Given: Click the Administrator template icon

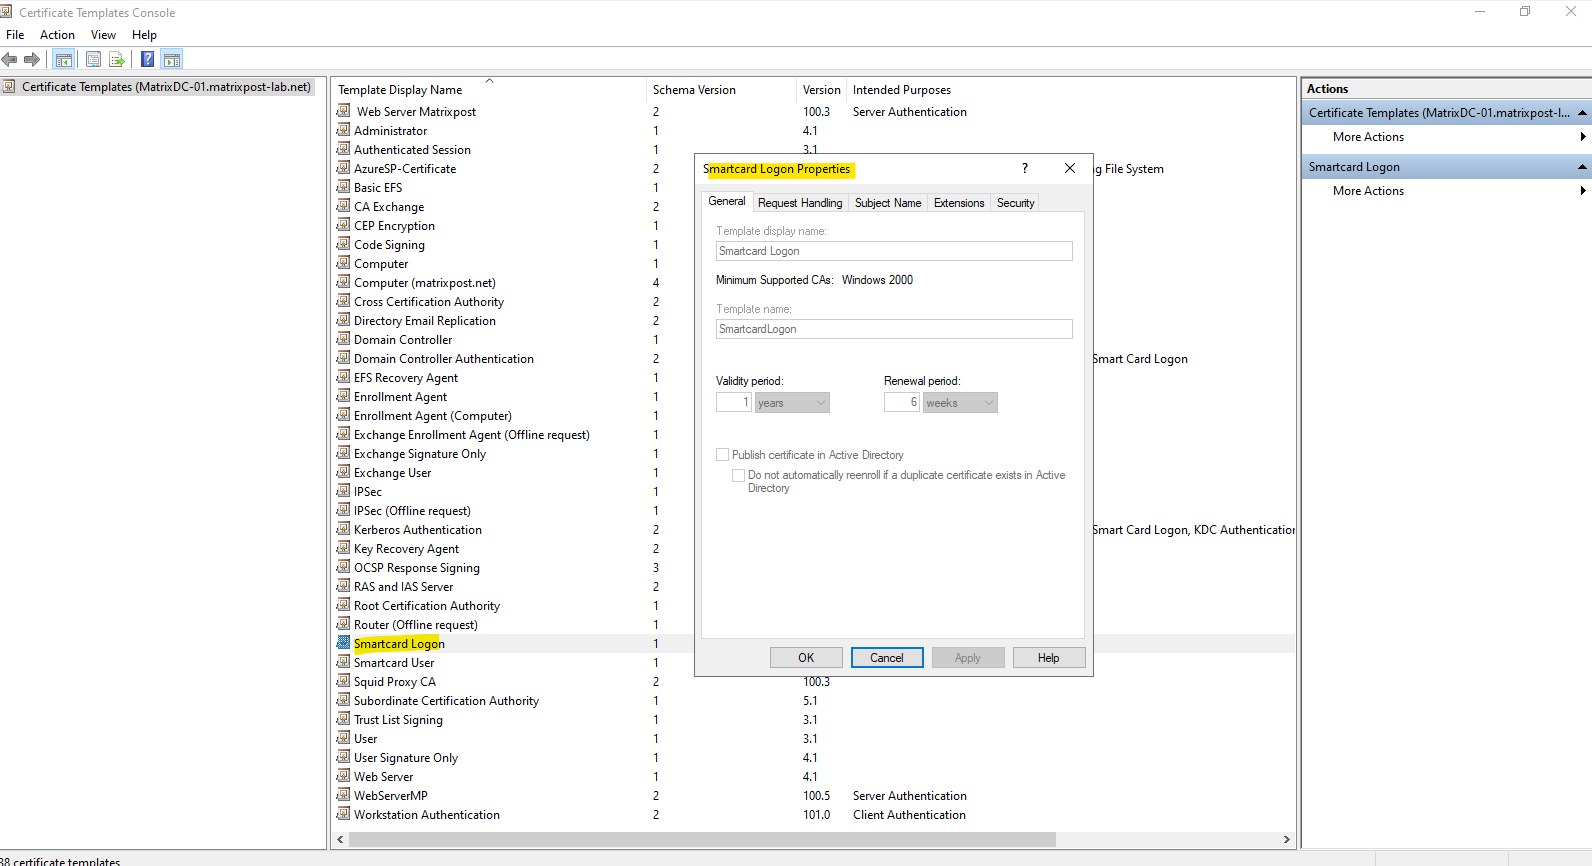Looking at the screenshot, I should (x=344, y=130).
